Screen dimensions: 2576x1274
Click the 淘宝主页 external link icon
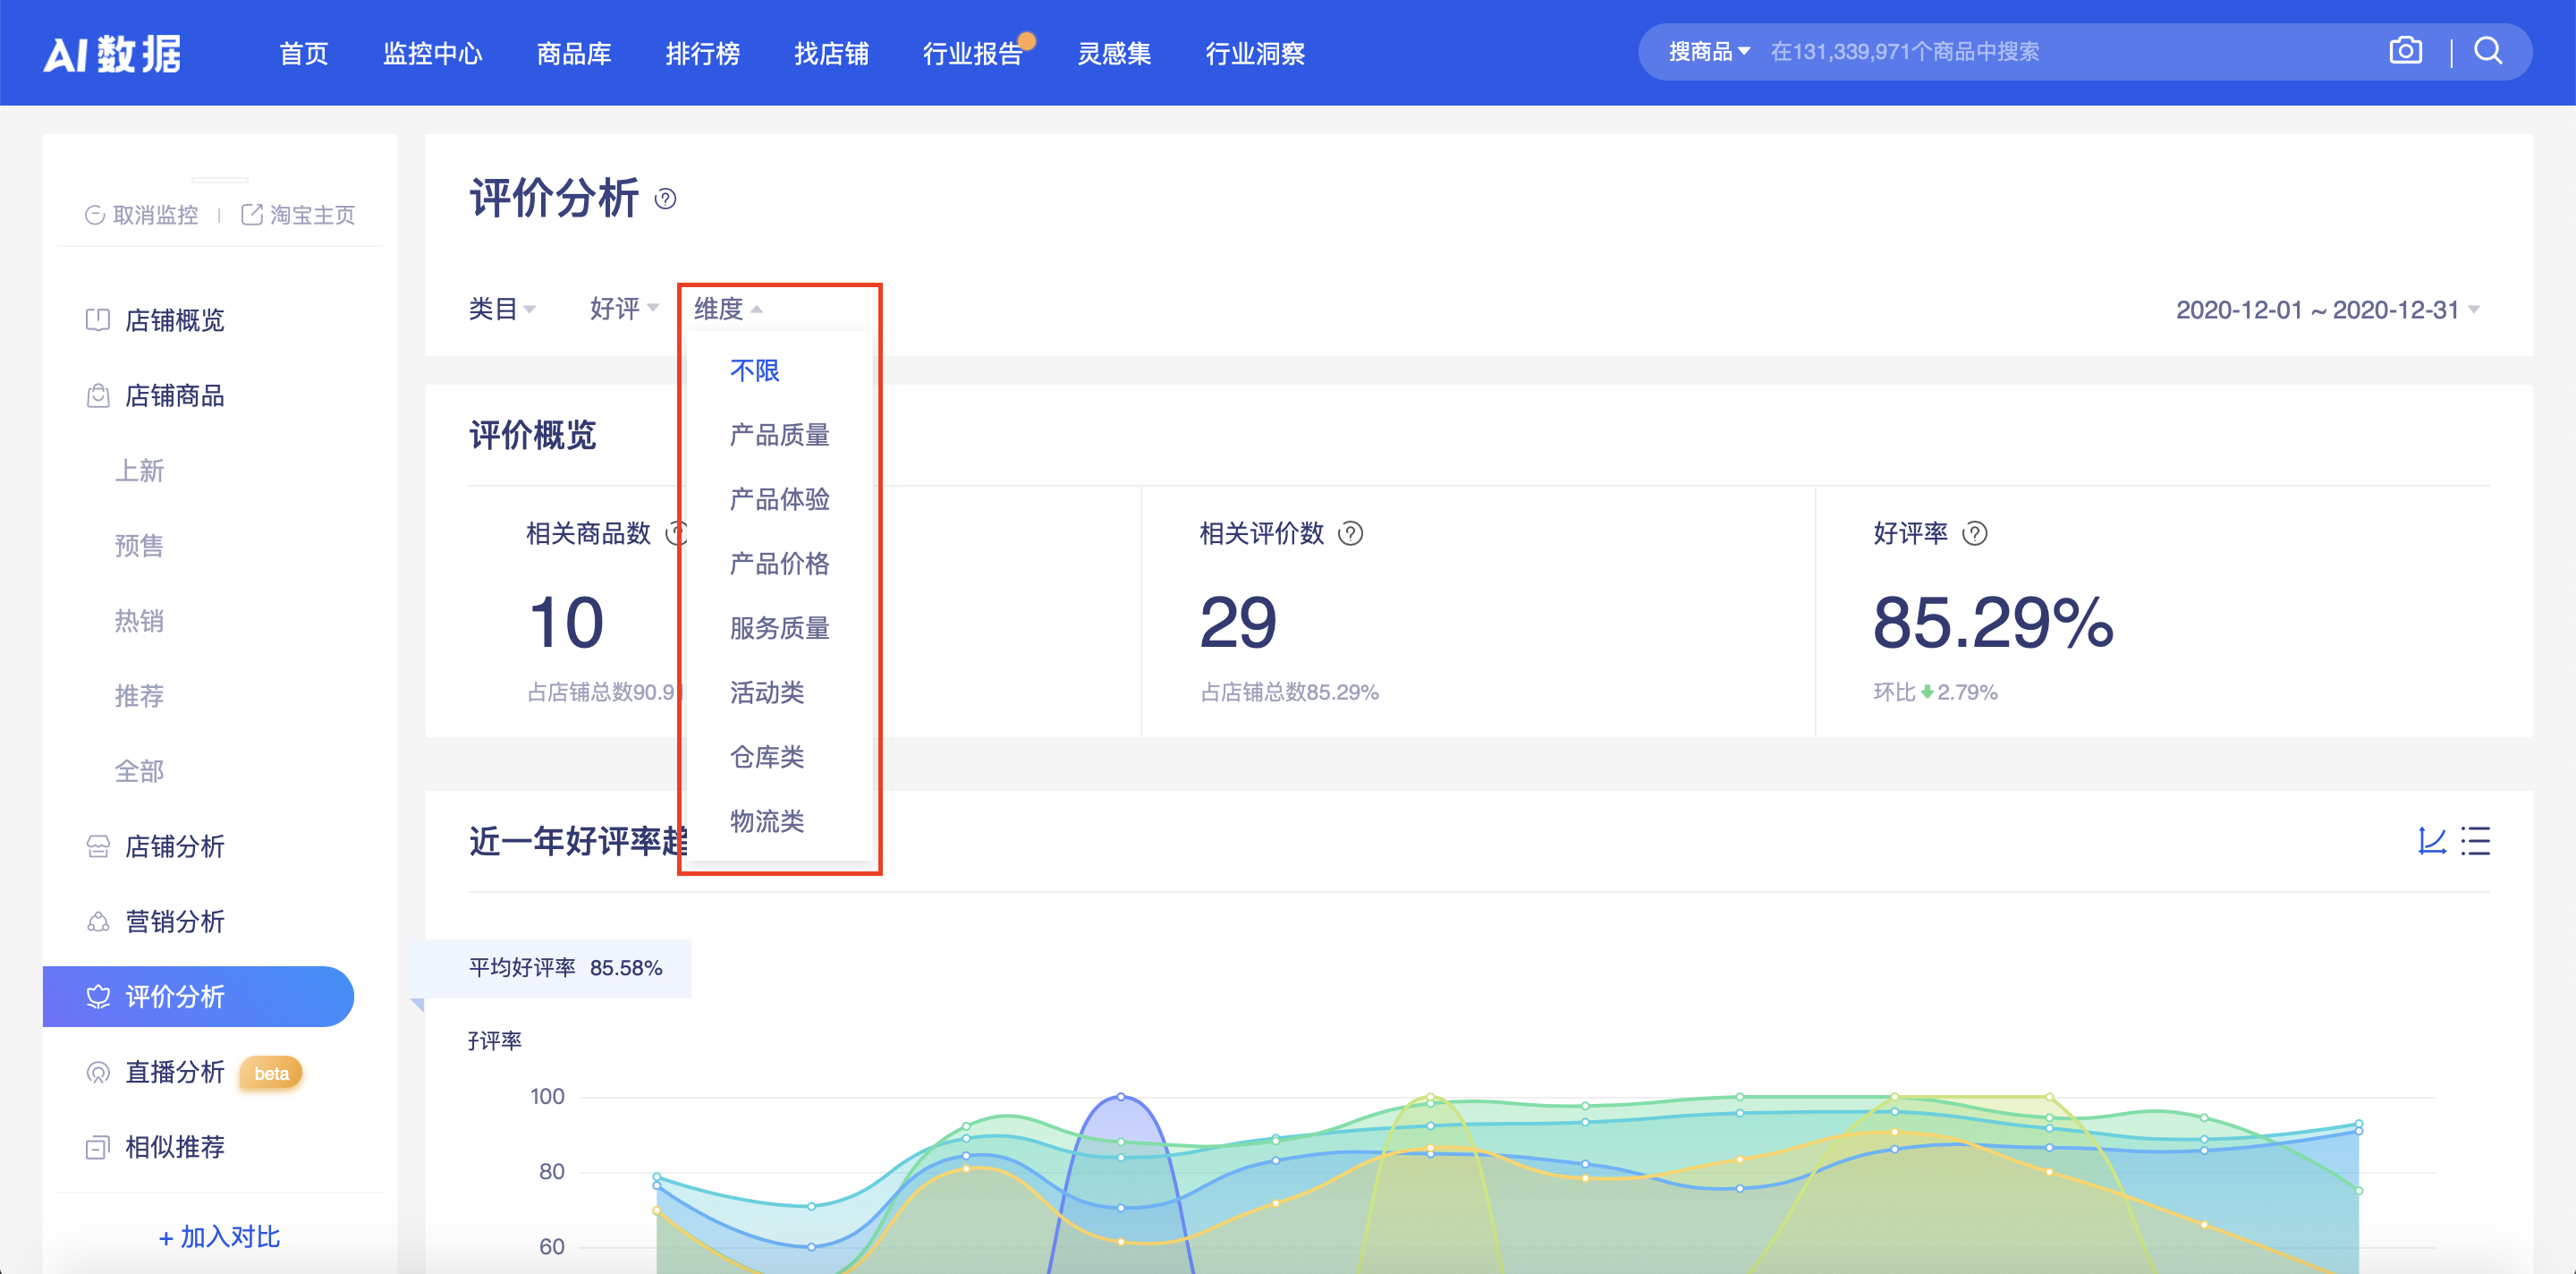(252, 215)
